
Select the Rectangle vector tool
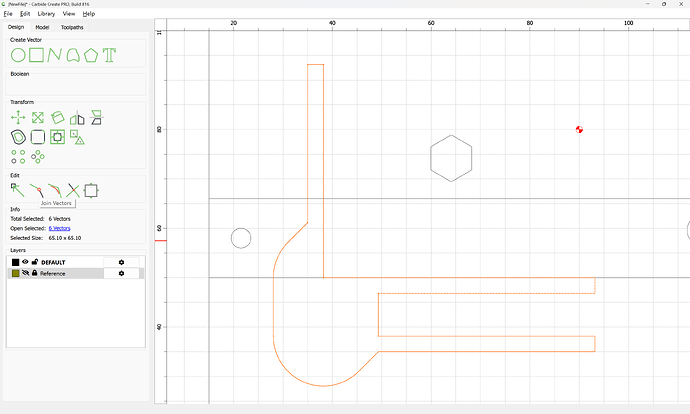[37, 55]
